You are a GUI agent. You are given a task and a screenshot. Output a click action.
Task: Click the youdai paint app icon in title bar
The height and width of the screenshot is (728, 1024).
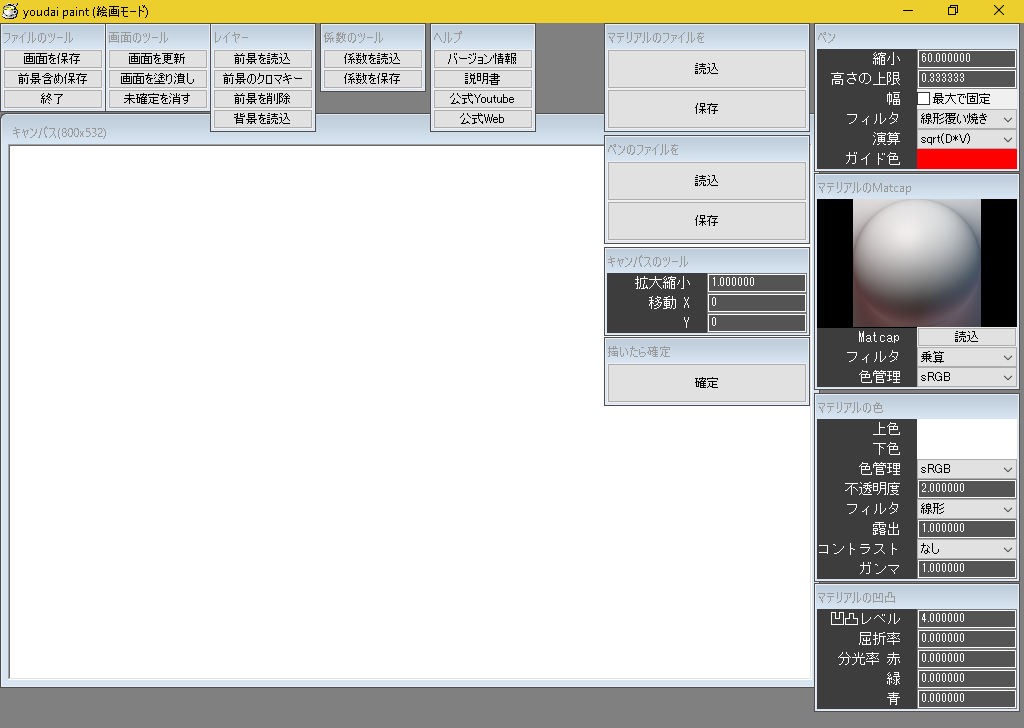(x=11, y=10)
